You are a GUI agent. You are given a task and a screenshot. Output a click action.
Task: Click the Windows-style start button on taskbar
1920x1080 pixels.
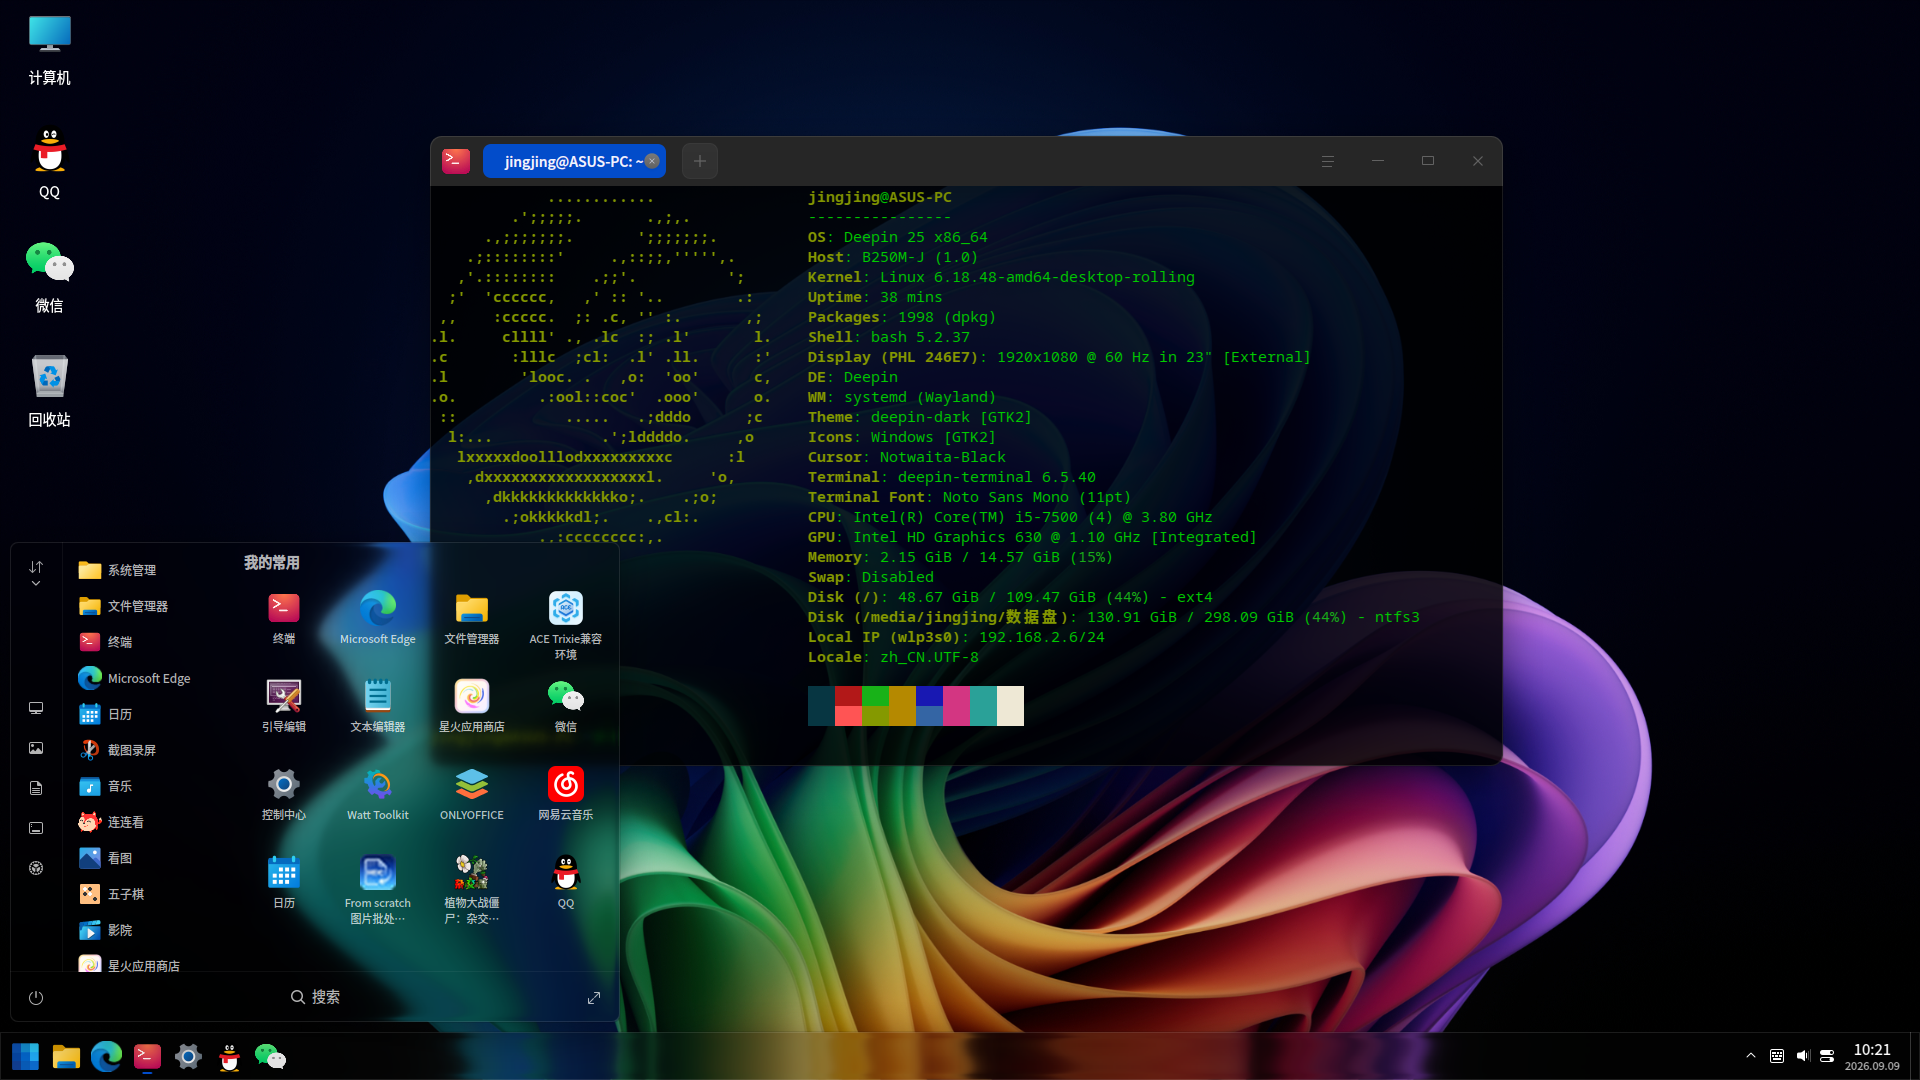26,1056
